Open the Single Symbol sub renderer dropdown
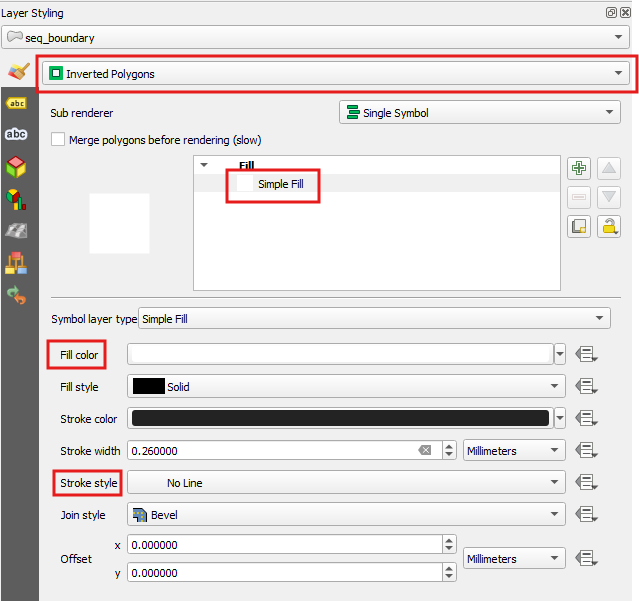 (480, 113)
